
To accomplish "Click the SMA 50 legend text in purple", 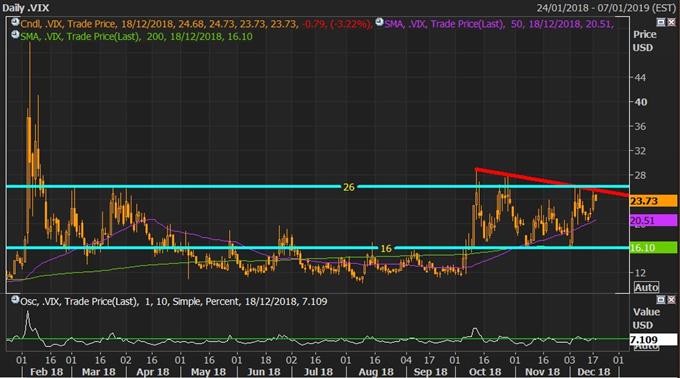I will click(499, 24).
